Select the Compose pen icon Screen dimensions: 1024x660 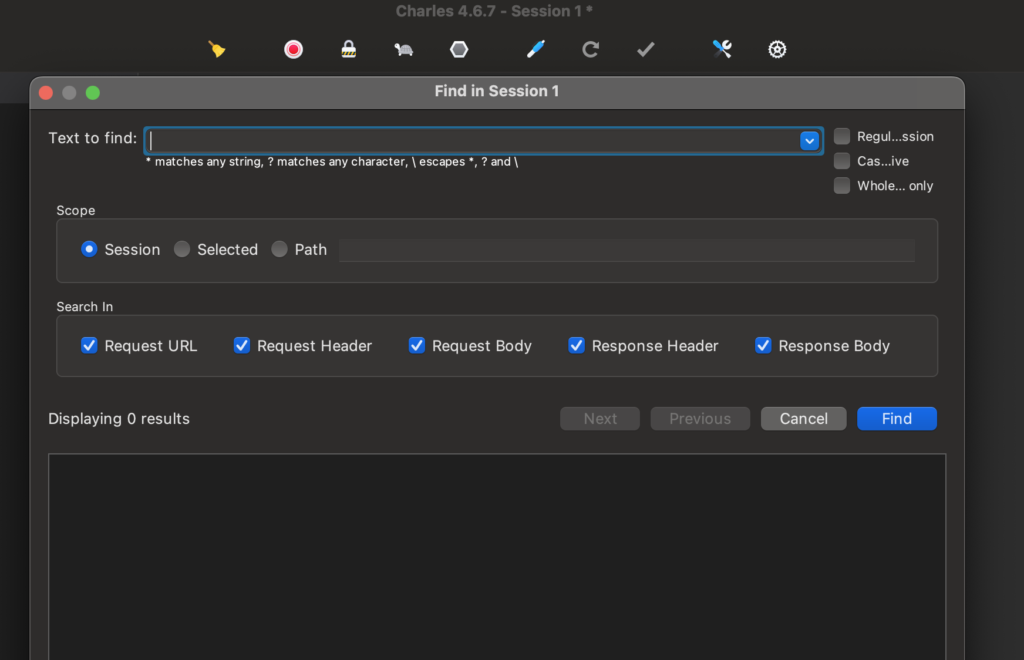click(x=537, y=49)
